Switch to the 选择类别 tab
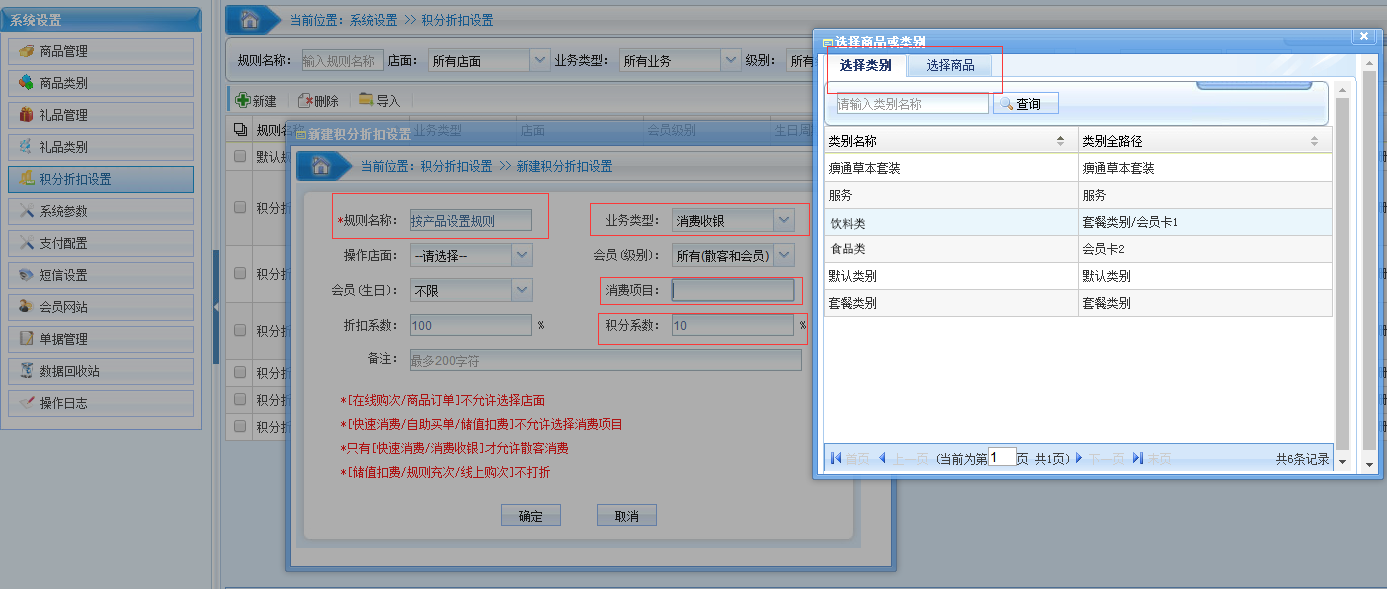Screen dimensions: 1387x589 pyautogui.click(x=866, y=66)
